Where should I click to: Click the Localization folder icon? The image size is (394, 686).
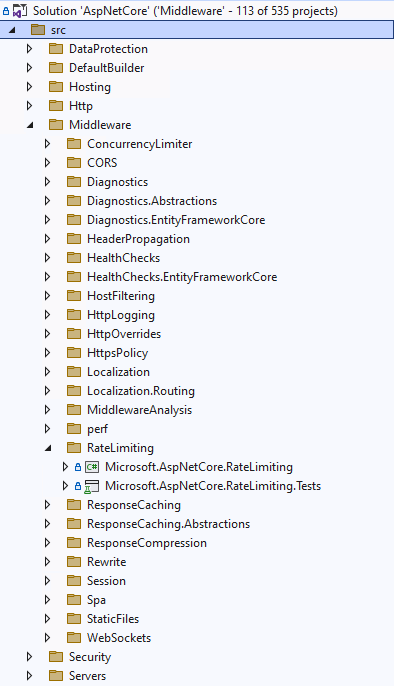click(74, 372)
